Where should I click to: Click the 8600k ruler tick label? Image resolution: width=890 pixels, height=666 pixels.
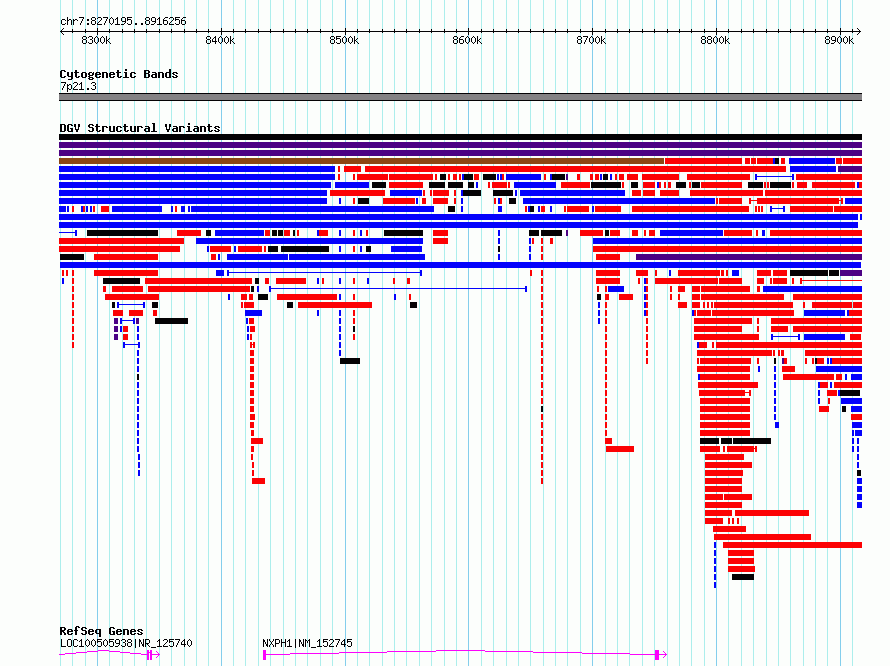(x=467, y=40)
